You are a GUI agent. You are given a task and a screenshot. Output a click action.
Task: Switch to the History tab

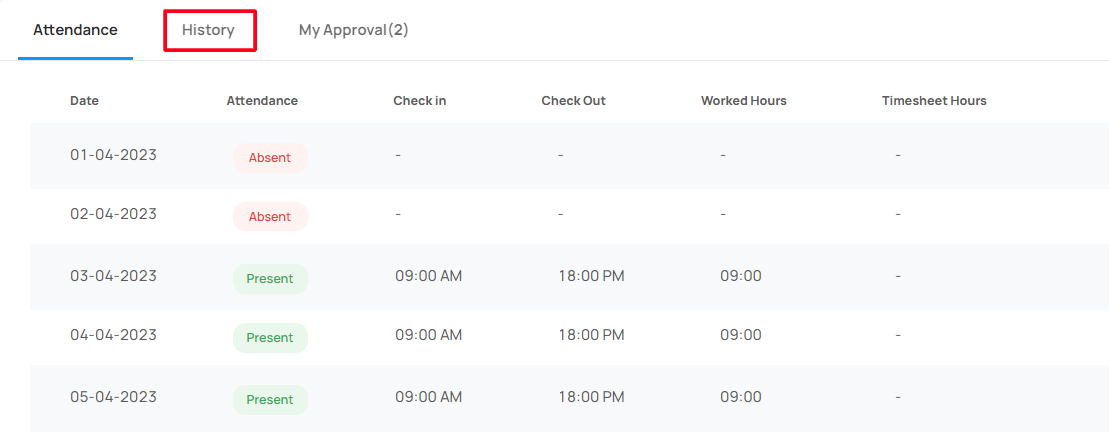coord(208,30)
